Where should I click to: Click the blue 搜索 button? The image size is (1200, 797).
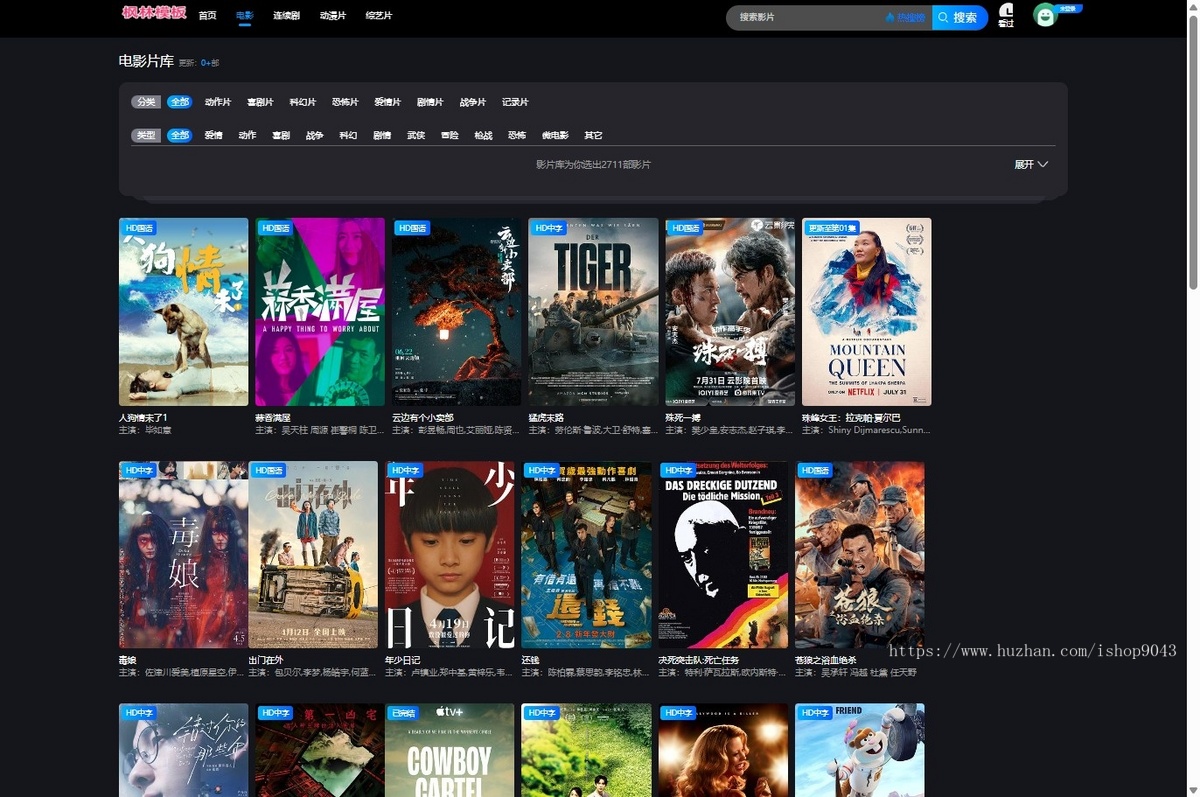[x=959, y=17]
